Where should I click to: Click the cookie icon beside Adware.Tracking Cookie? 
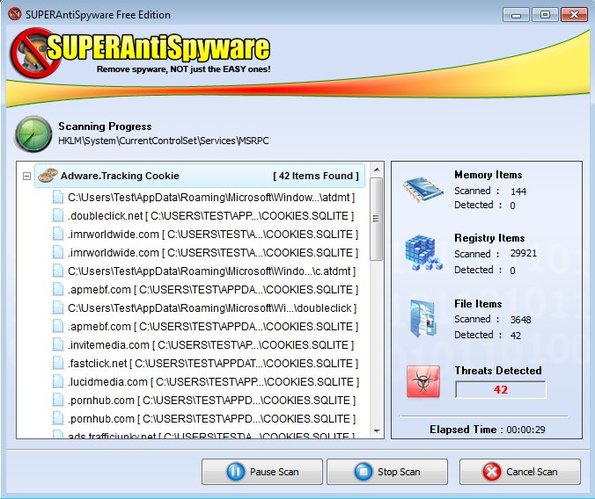pyautogui.click(x=47, y=175)
